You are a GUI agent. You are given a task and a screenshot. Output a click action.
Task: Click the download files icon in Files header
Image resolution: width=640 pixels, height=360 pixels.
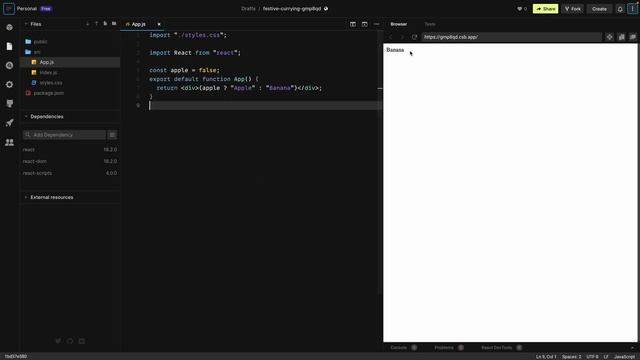coord(87,24)
